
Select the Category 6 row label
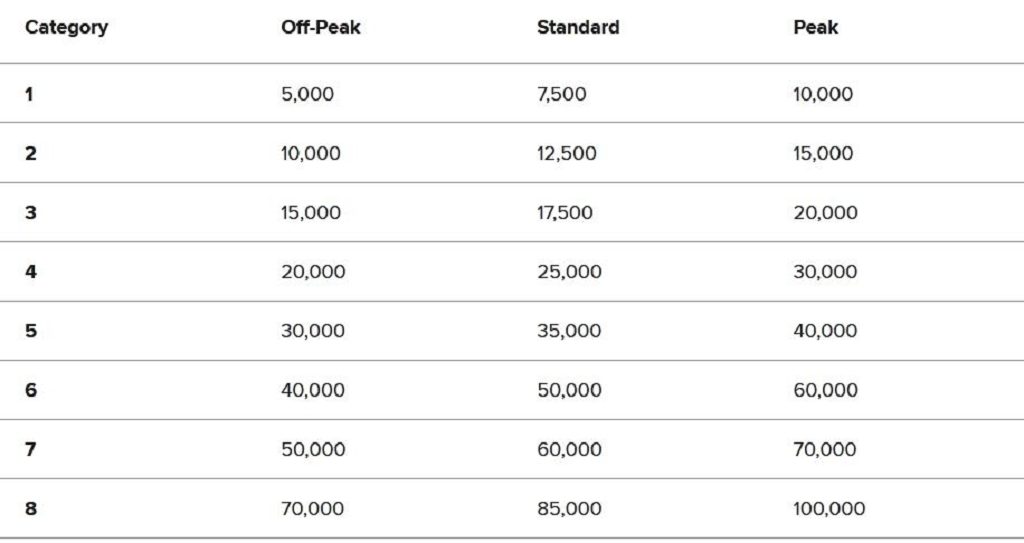click(x=31, y=390)
